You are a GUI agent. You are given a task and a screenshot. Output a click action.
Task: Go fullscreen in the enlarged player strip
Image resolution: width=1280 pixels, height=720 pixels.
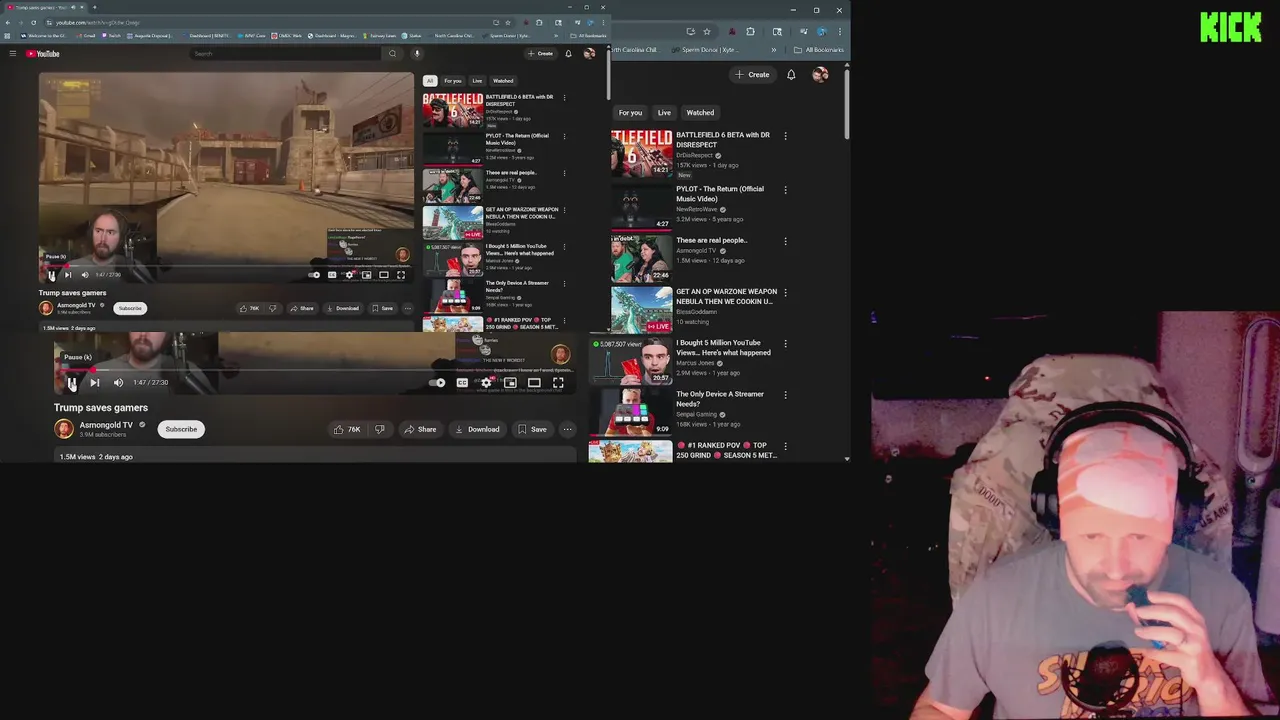click(x=558, y=382)
